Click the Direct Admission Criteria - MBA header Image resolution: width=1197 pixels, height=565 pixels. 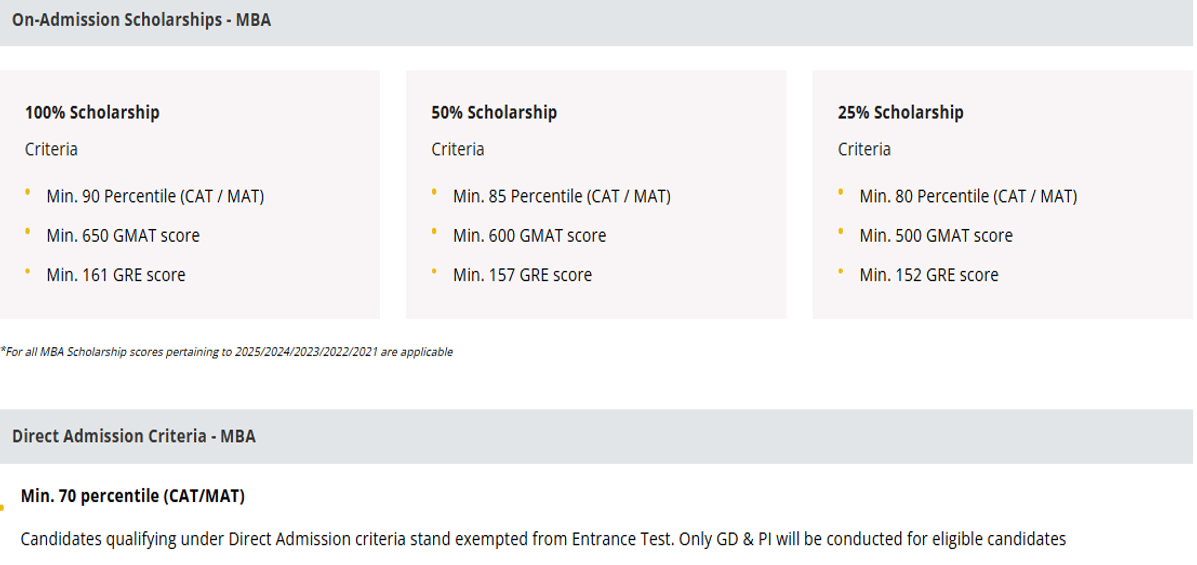[x=134, y=436]
